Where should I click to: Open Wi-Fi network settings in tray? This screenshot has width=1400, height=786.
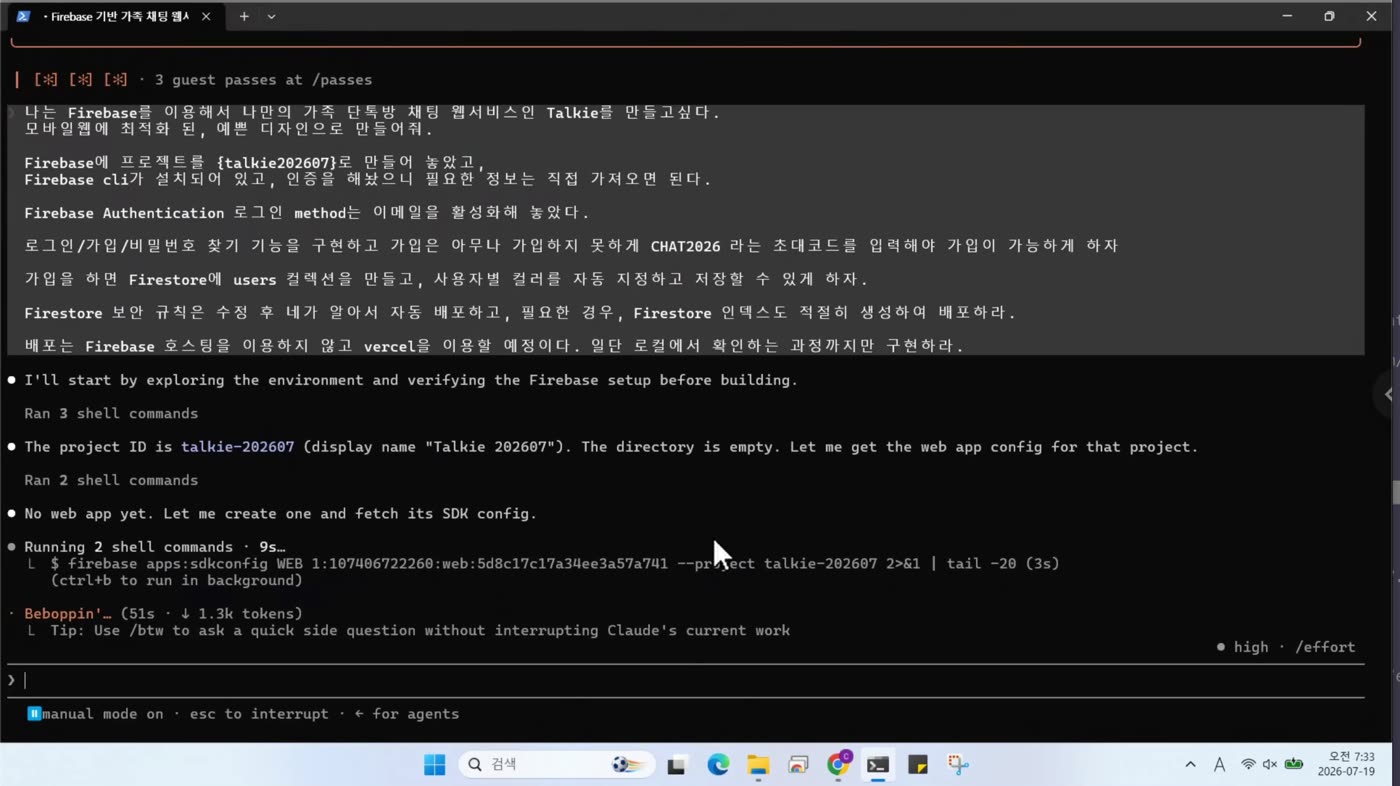click(1248, 765)
